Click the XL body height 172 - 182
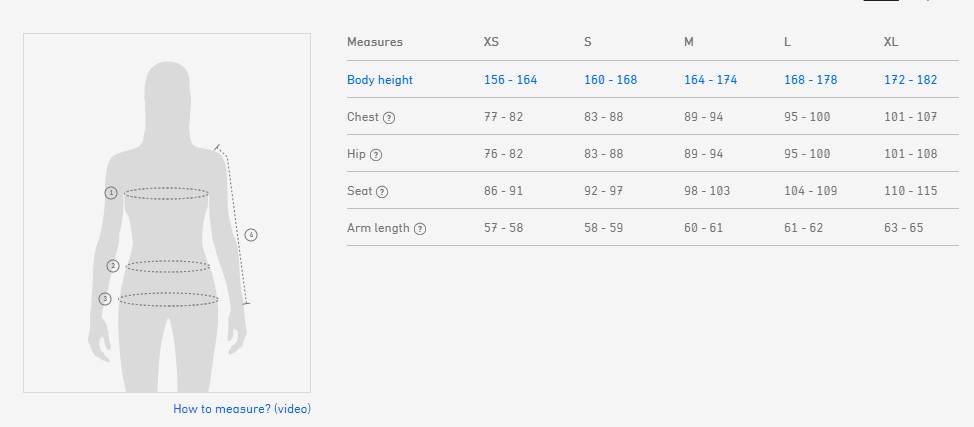The image size is (974, 427). click(x=910, y=80)
